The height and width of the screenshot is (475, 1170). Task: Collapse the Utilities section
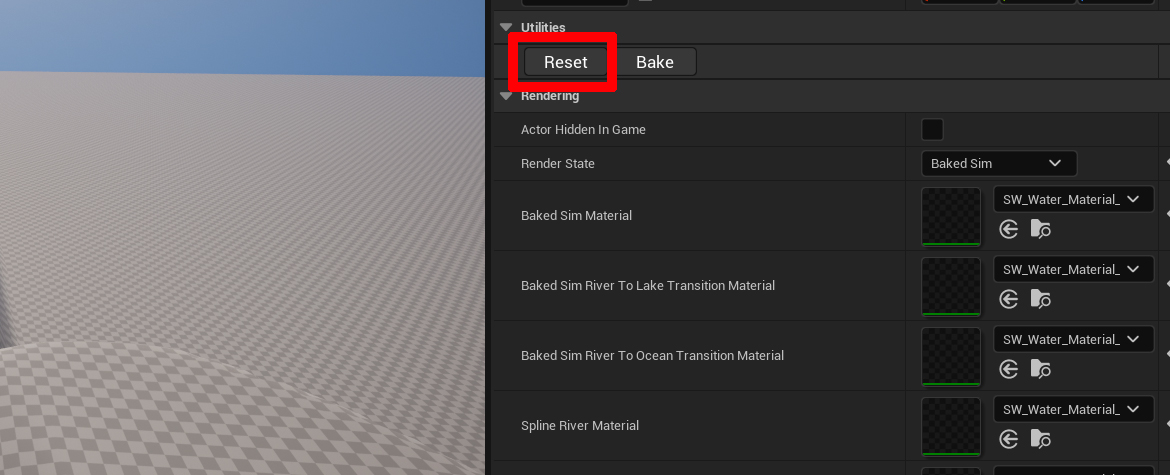click(x=506, y=28)
